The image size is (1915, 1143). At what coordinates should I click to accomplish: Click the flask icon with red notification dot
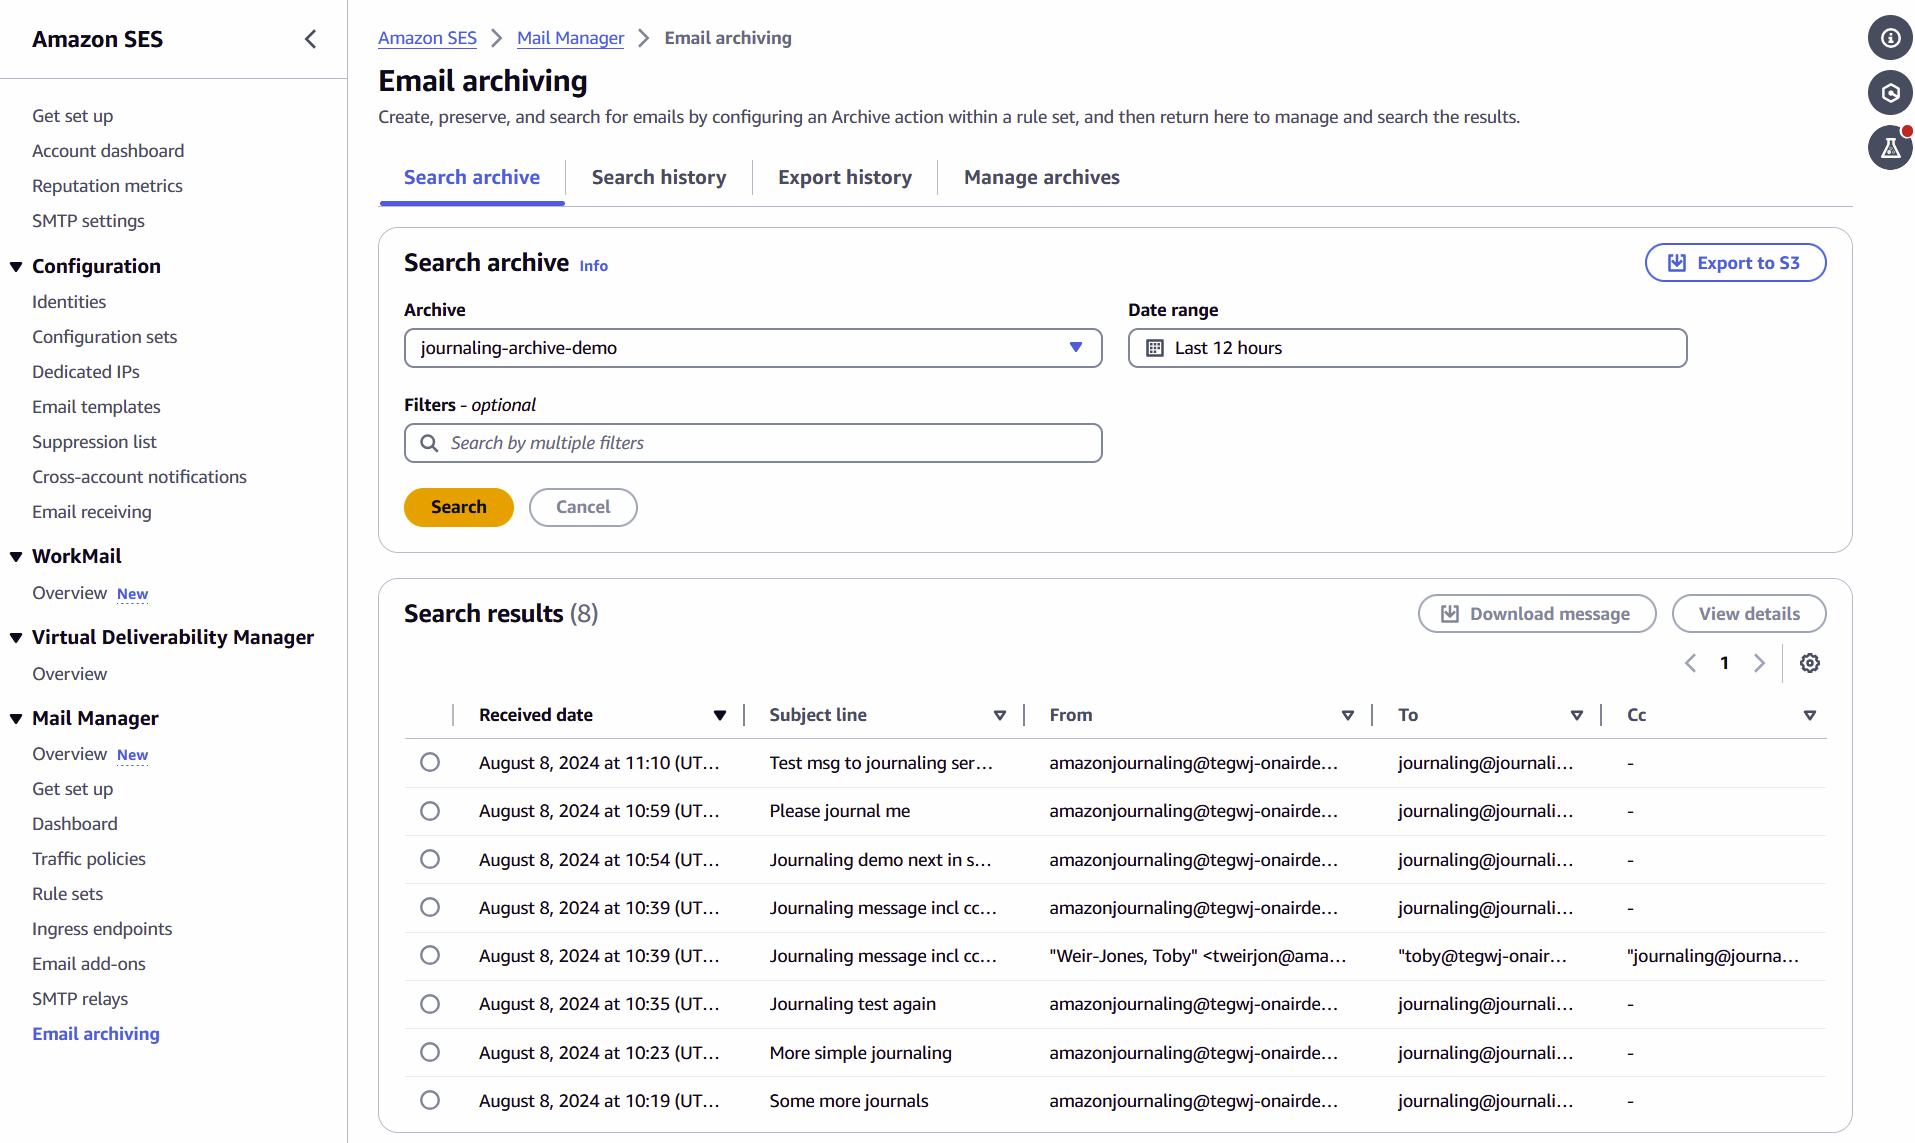[1890, 147]
